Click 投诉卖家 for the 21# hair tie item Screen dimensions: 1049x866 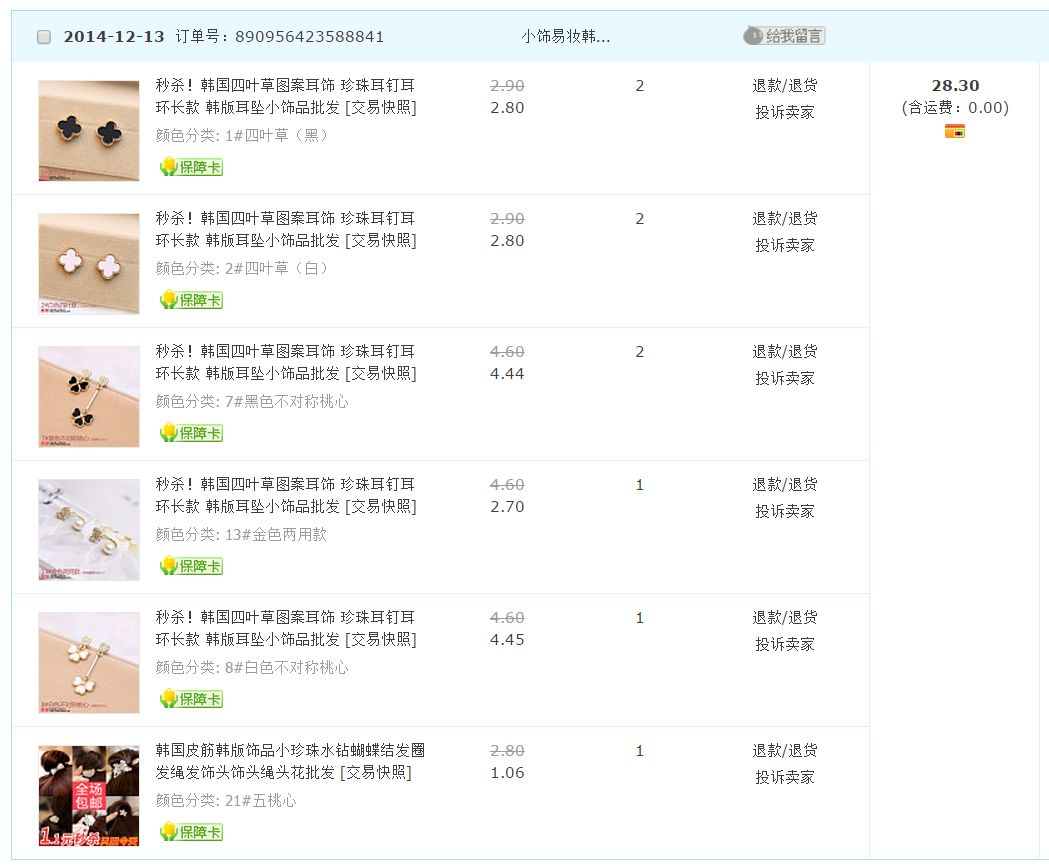784,777
